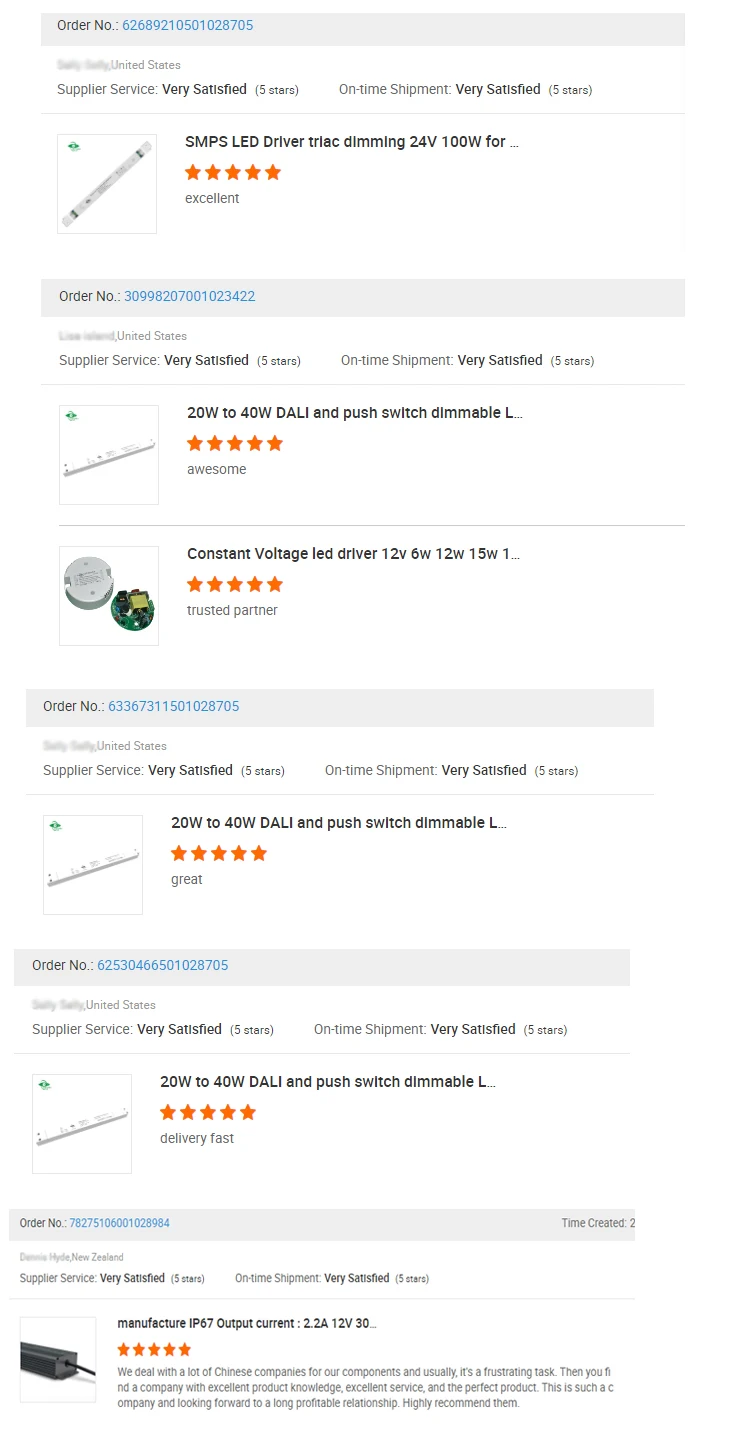Click star rating above "trusted partner" review

(x=235, y=584)
